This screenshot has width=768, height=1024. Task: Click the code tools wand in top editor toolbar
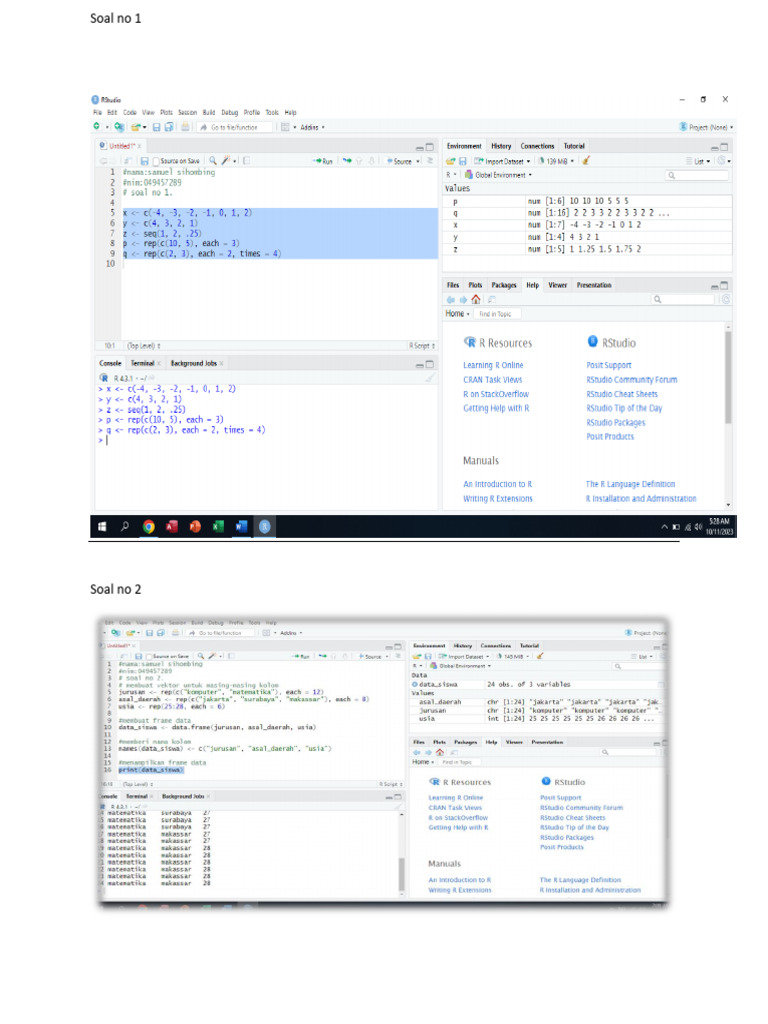point(227,161)
